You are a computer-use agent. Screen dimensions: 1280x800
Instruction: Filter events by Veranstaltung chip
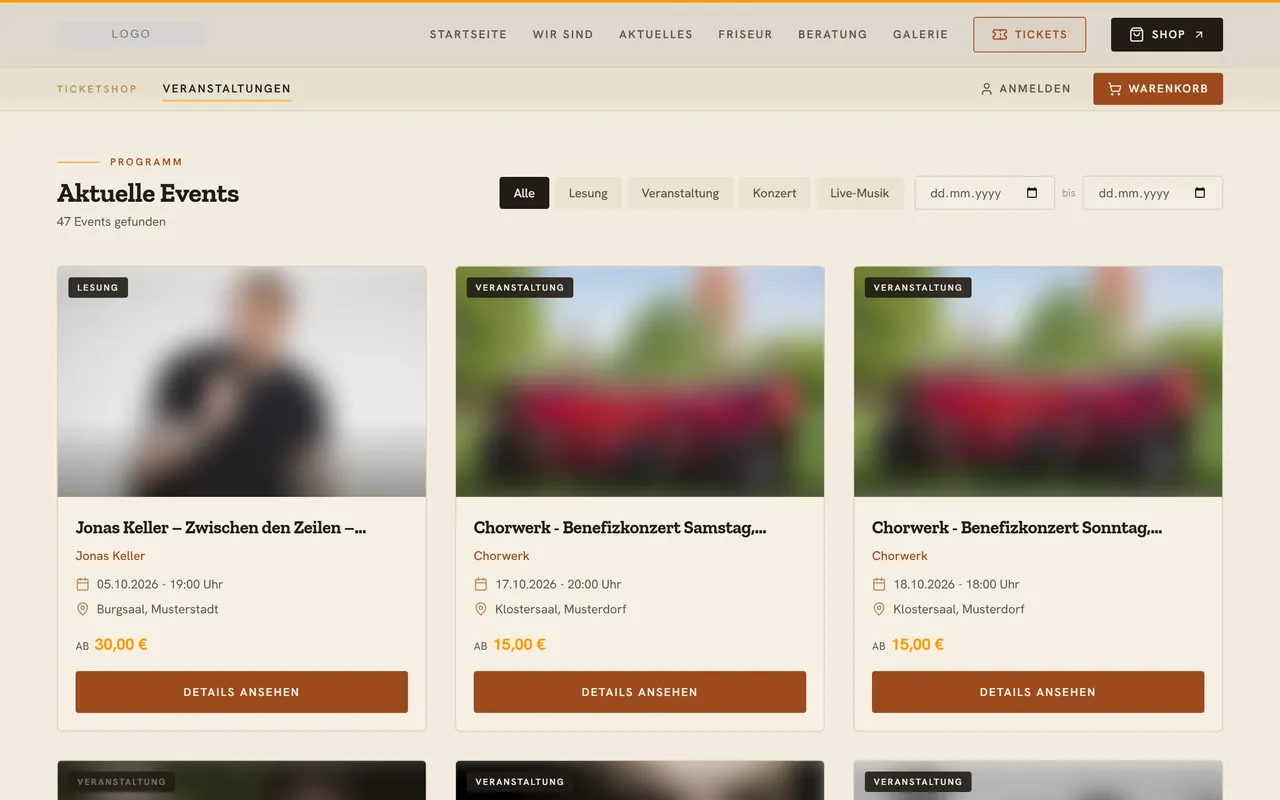tap(680, 193)
